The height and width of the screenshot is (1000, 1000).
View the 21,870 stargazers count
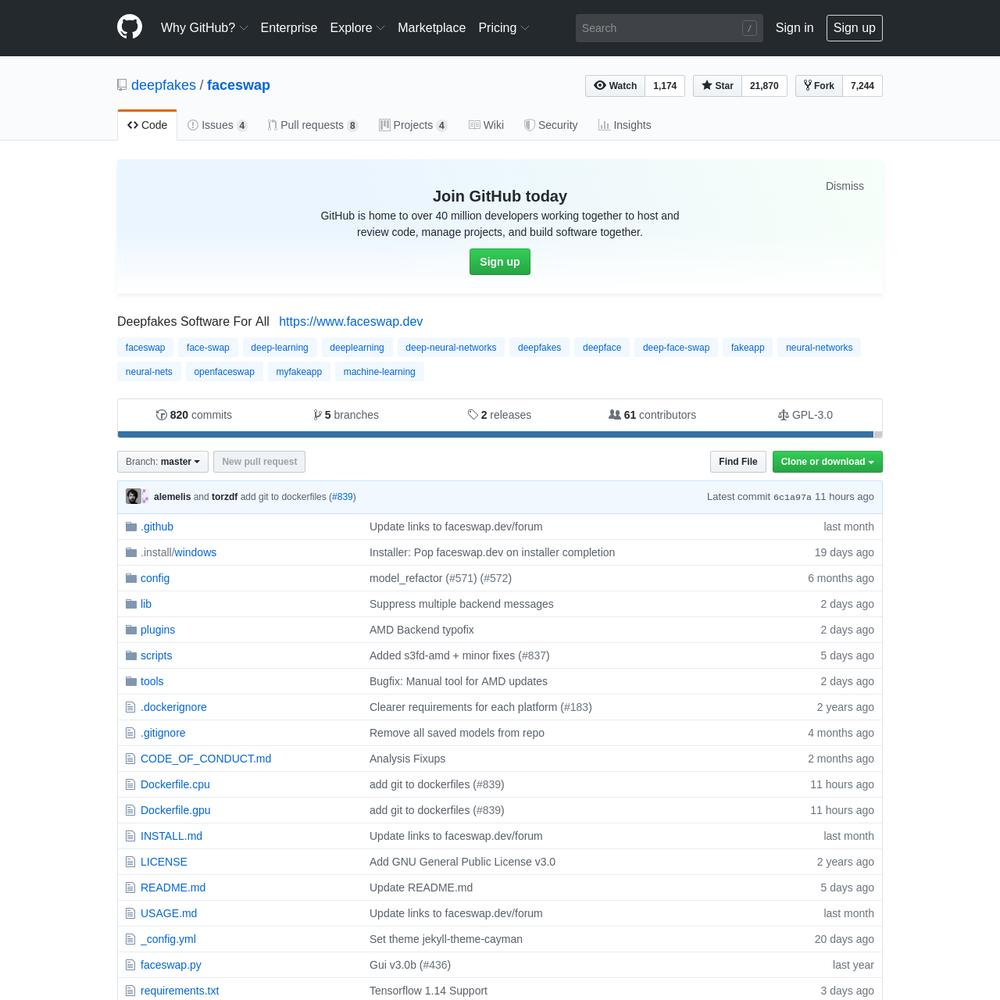click(x=764, y=85)
